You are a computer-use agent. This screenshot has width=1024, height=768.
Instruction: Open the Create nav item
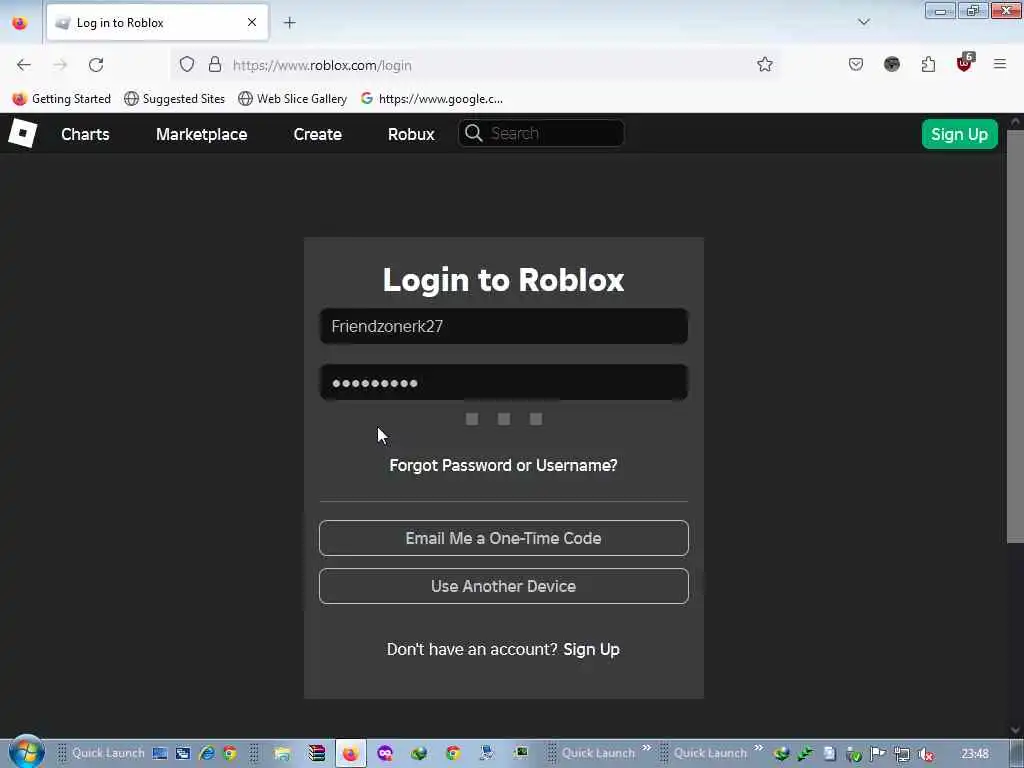(317, 135)
